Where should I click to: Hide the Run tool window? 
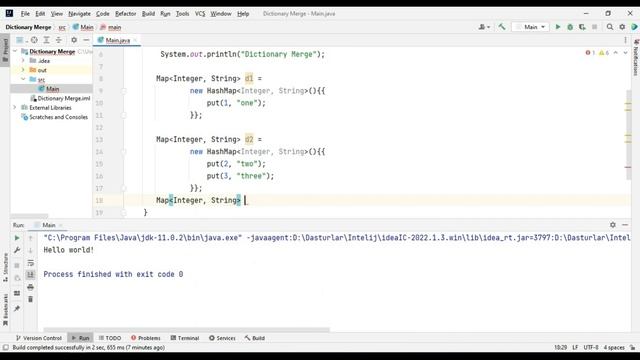coord(625,225)
